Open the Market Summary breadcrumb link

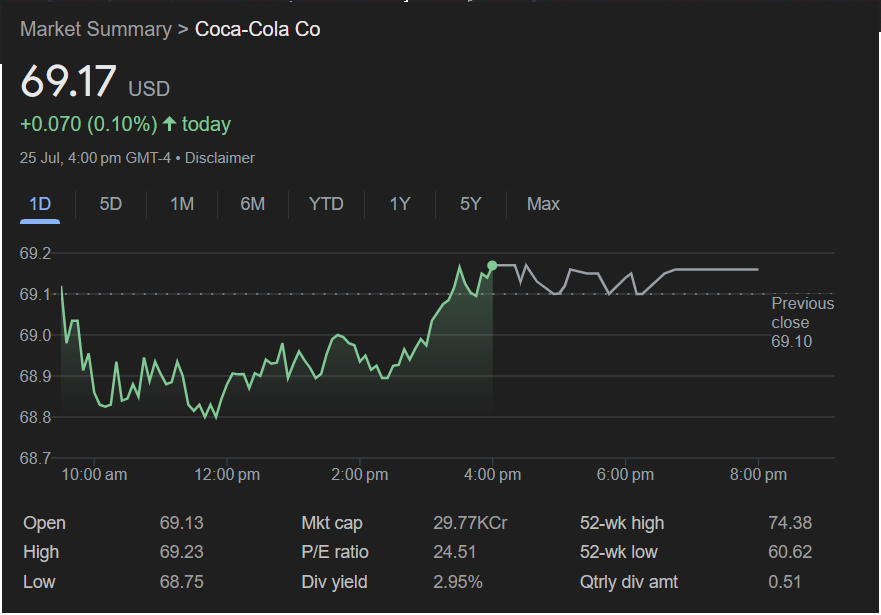pyautogui.click(x=96, y=29)
